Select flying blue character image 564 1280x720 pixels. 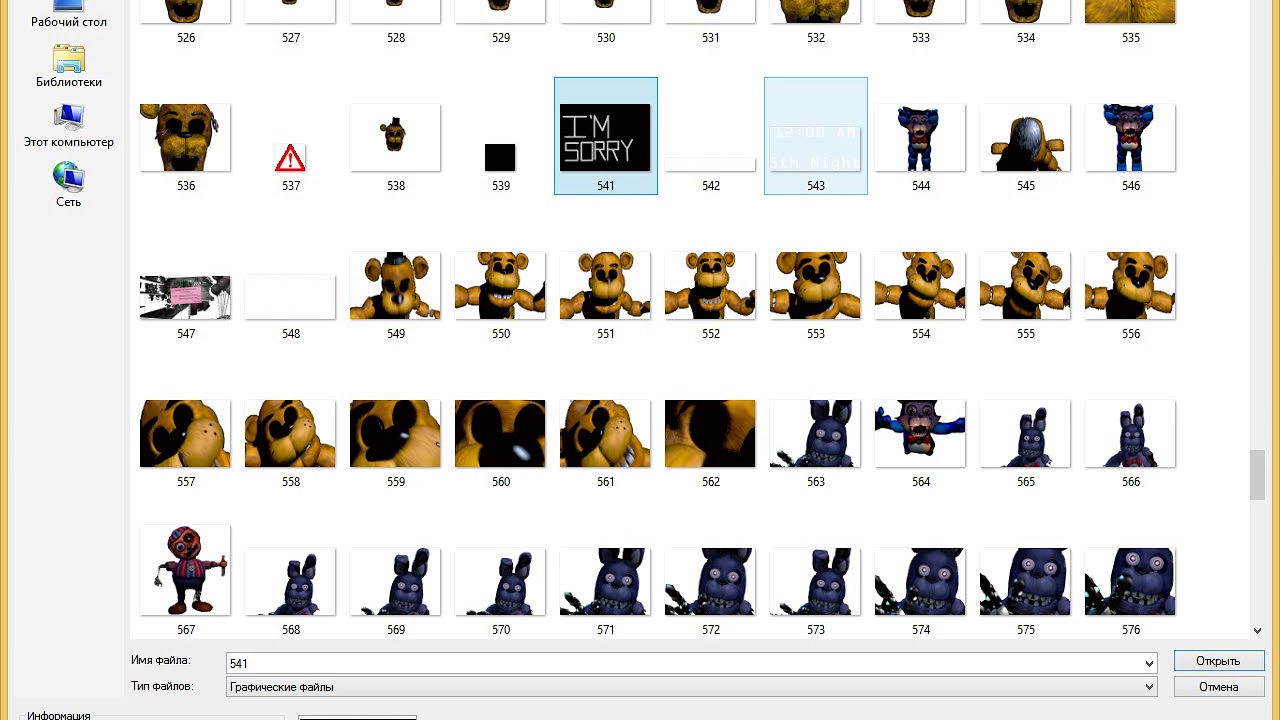(920, 433)
